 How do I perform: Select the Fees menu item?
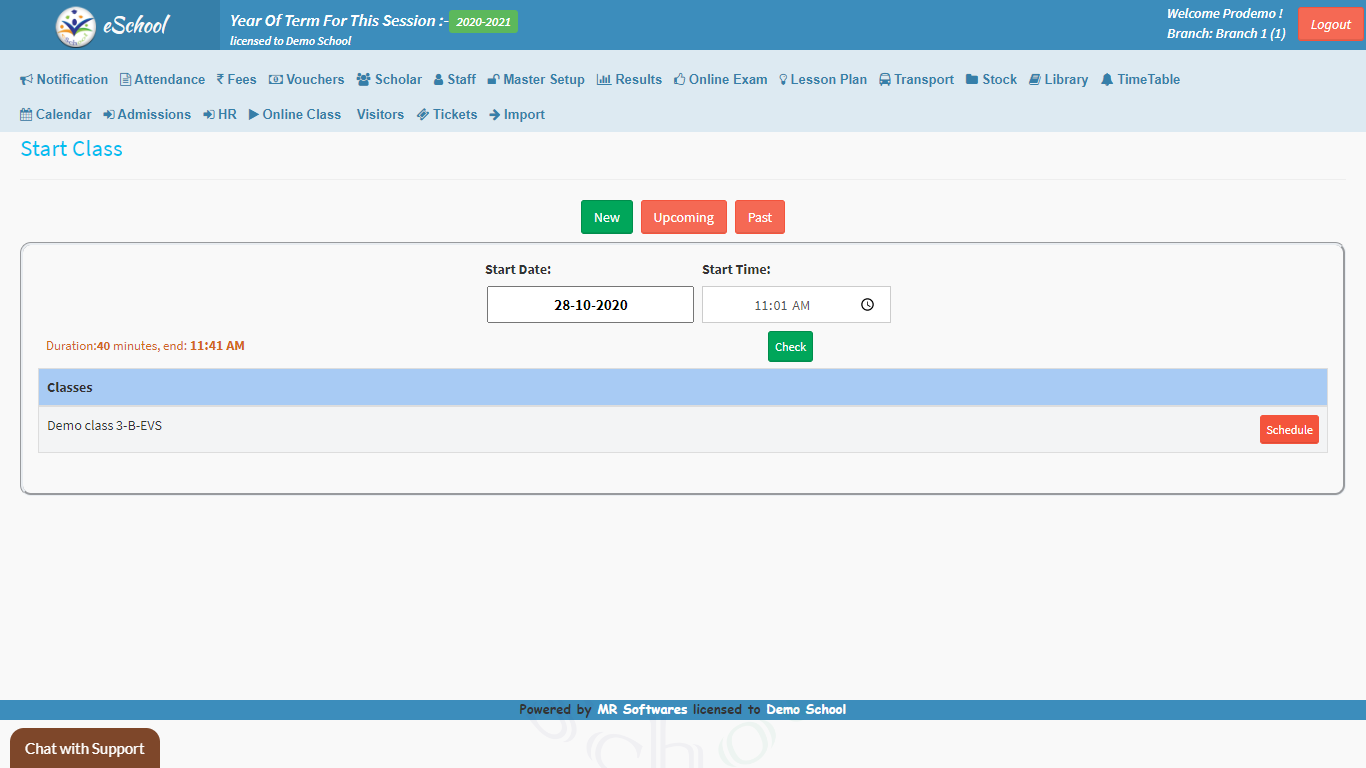(x=237, y=80)
